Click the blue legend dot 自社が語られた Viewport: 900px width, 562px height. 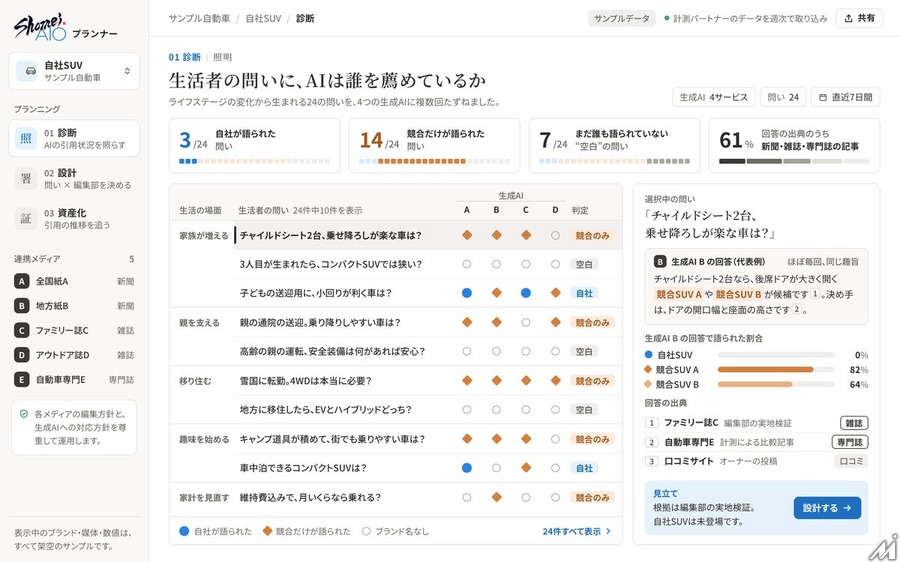[184, 532]
